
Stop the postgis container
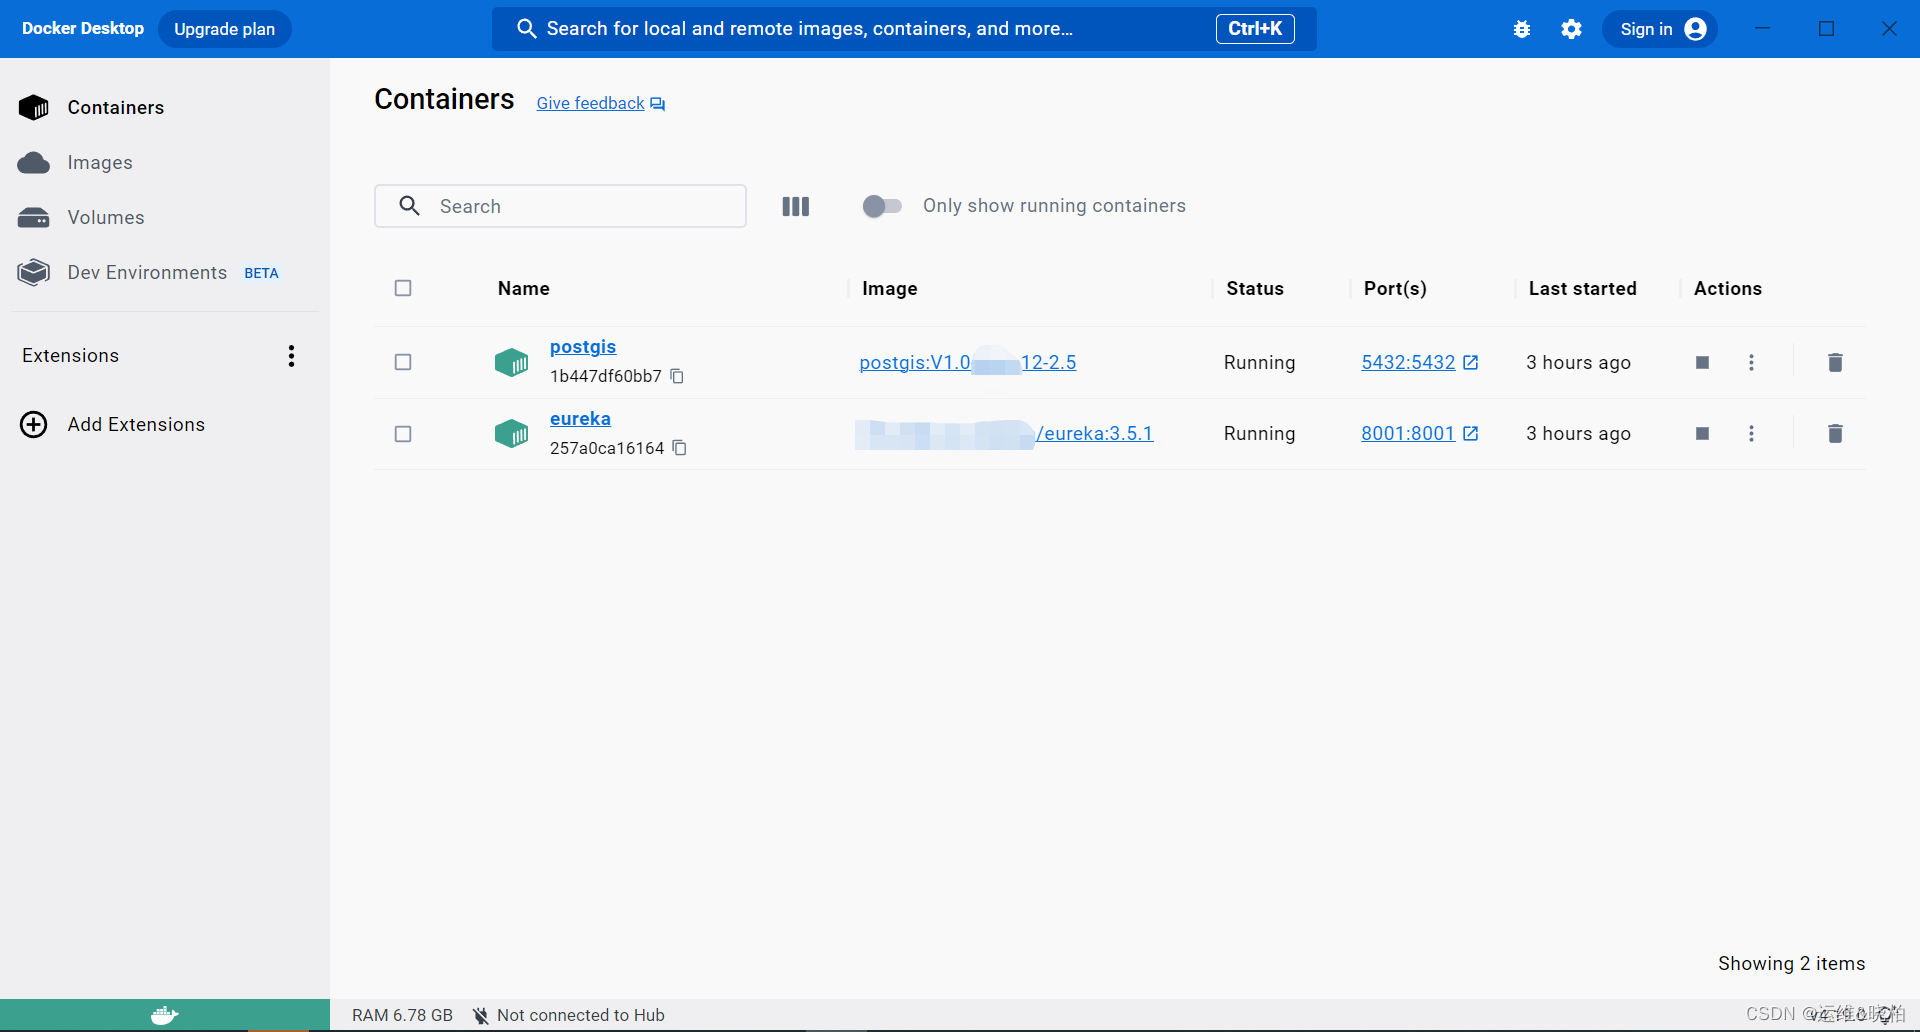1702,362
